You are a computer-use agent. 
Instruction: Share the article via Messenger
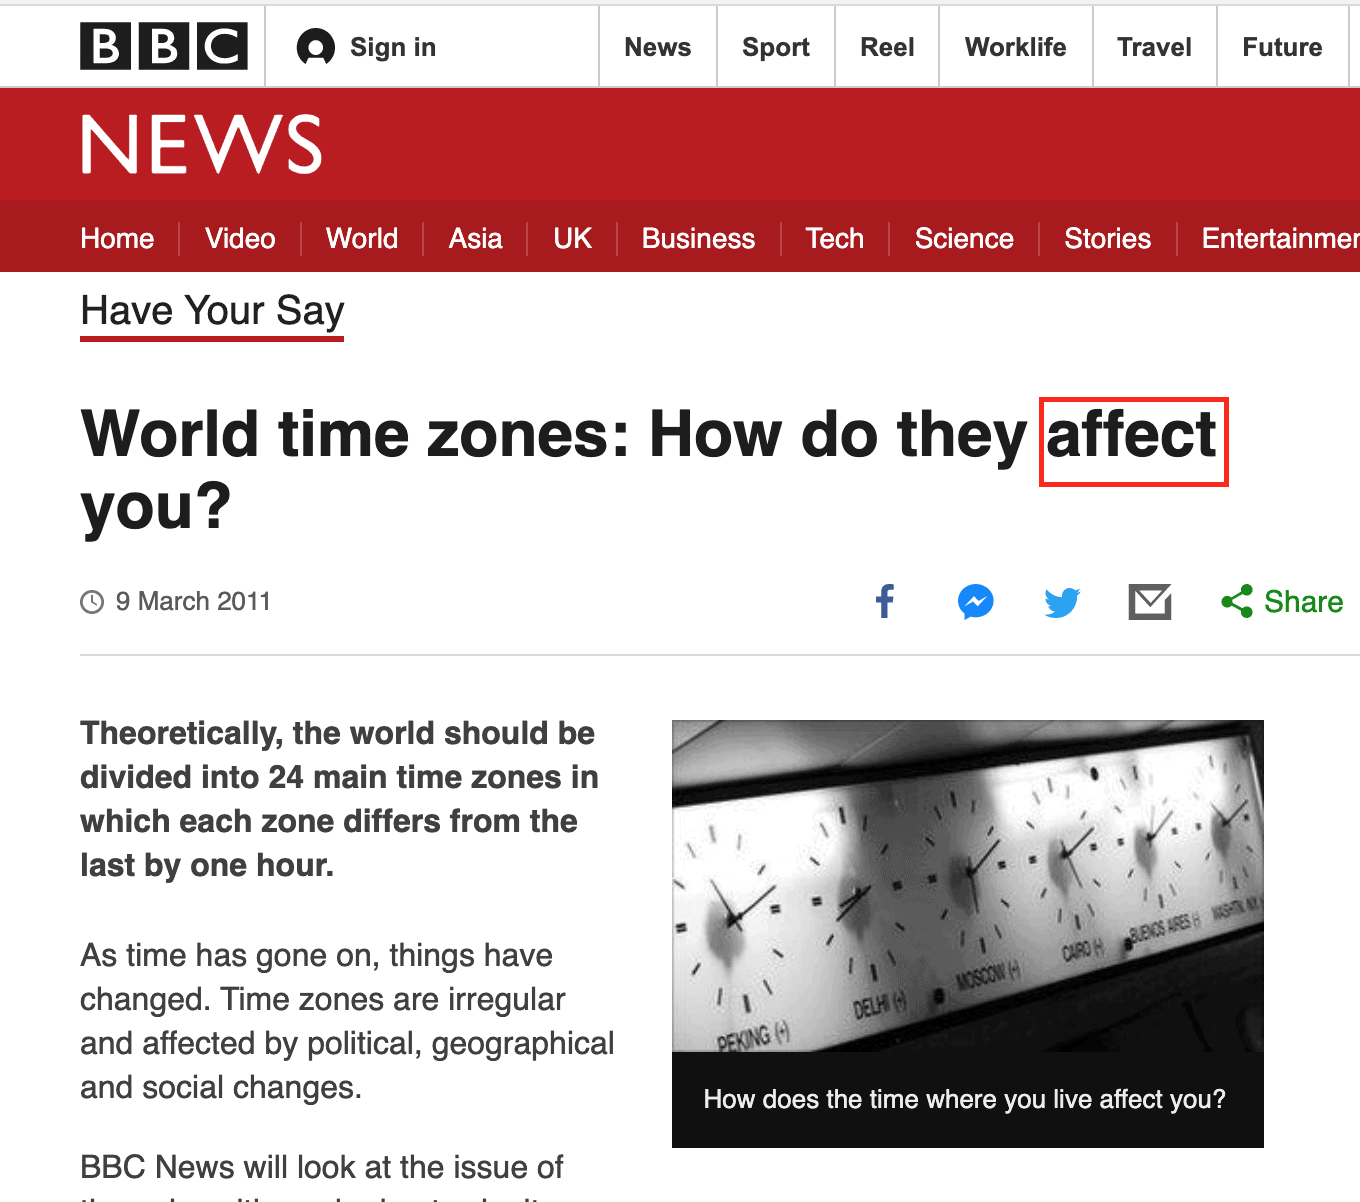point(976,602)
